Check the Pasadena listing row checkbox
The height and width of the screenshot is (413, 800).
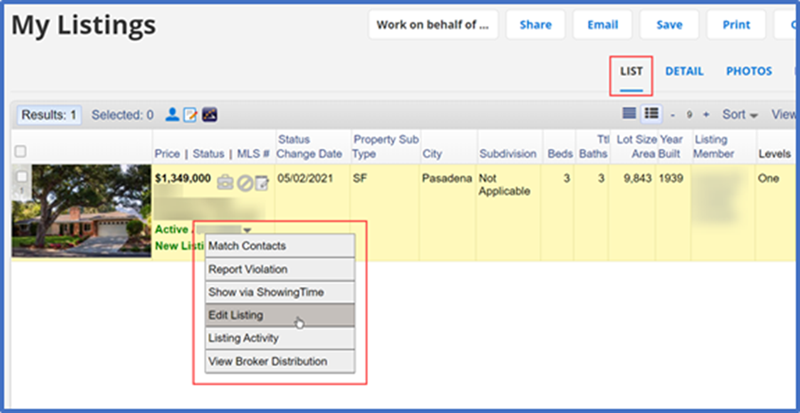click(21, 176)
